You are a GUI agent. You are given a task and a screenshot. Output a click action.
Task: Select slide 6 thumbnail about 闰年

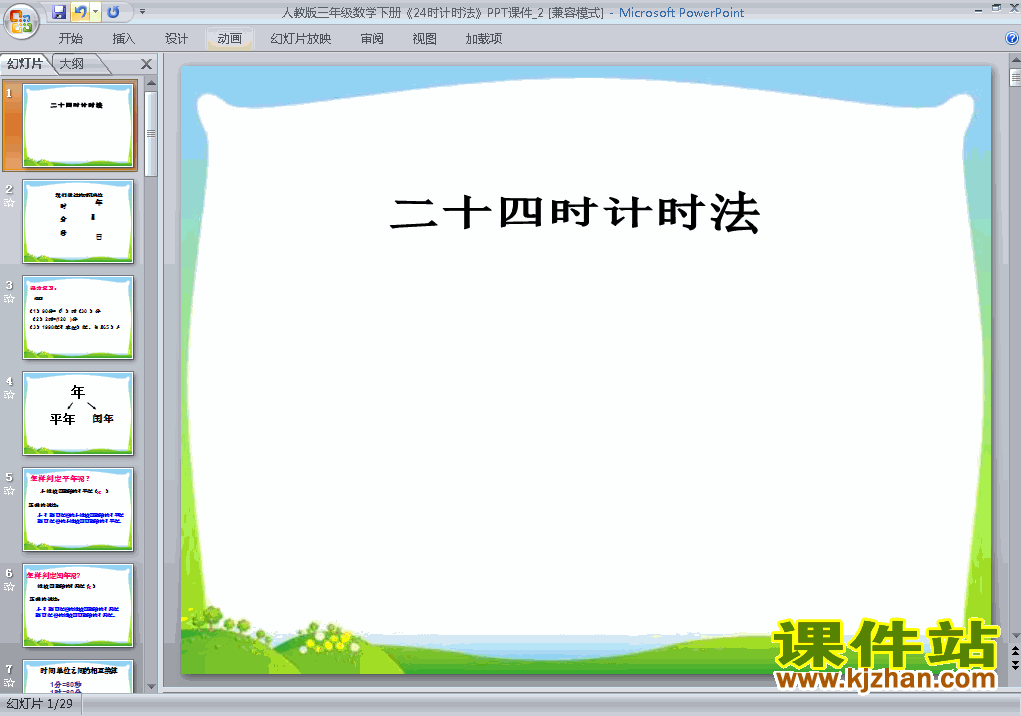(x=78, y=605)
